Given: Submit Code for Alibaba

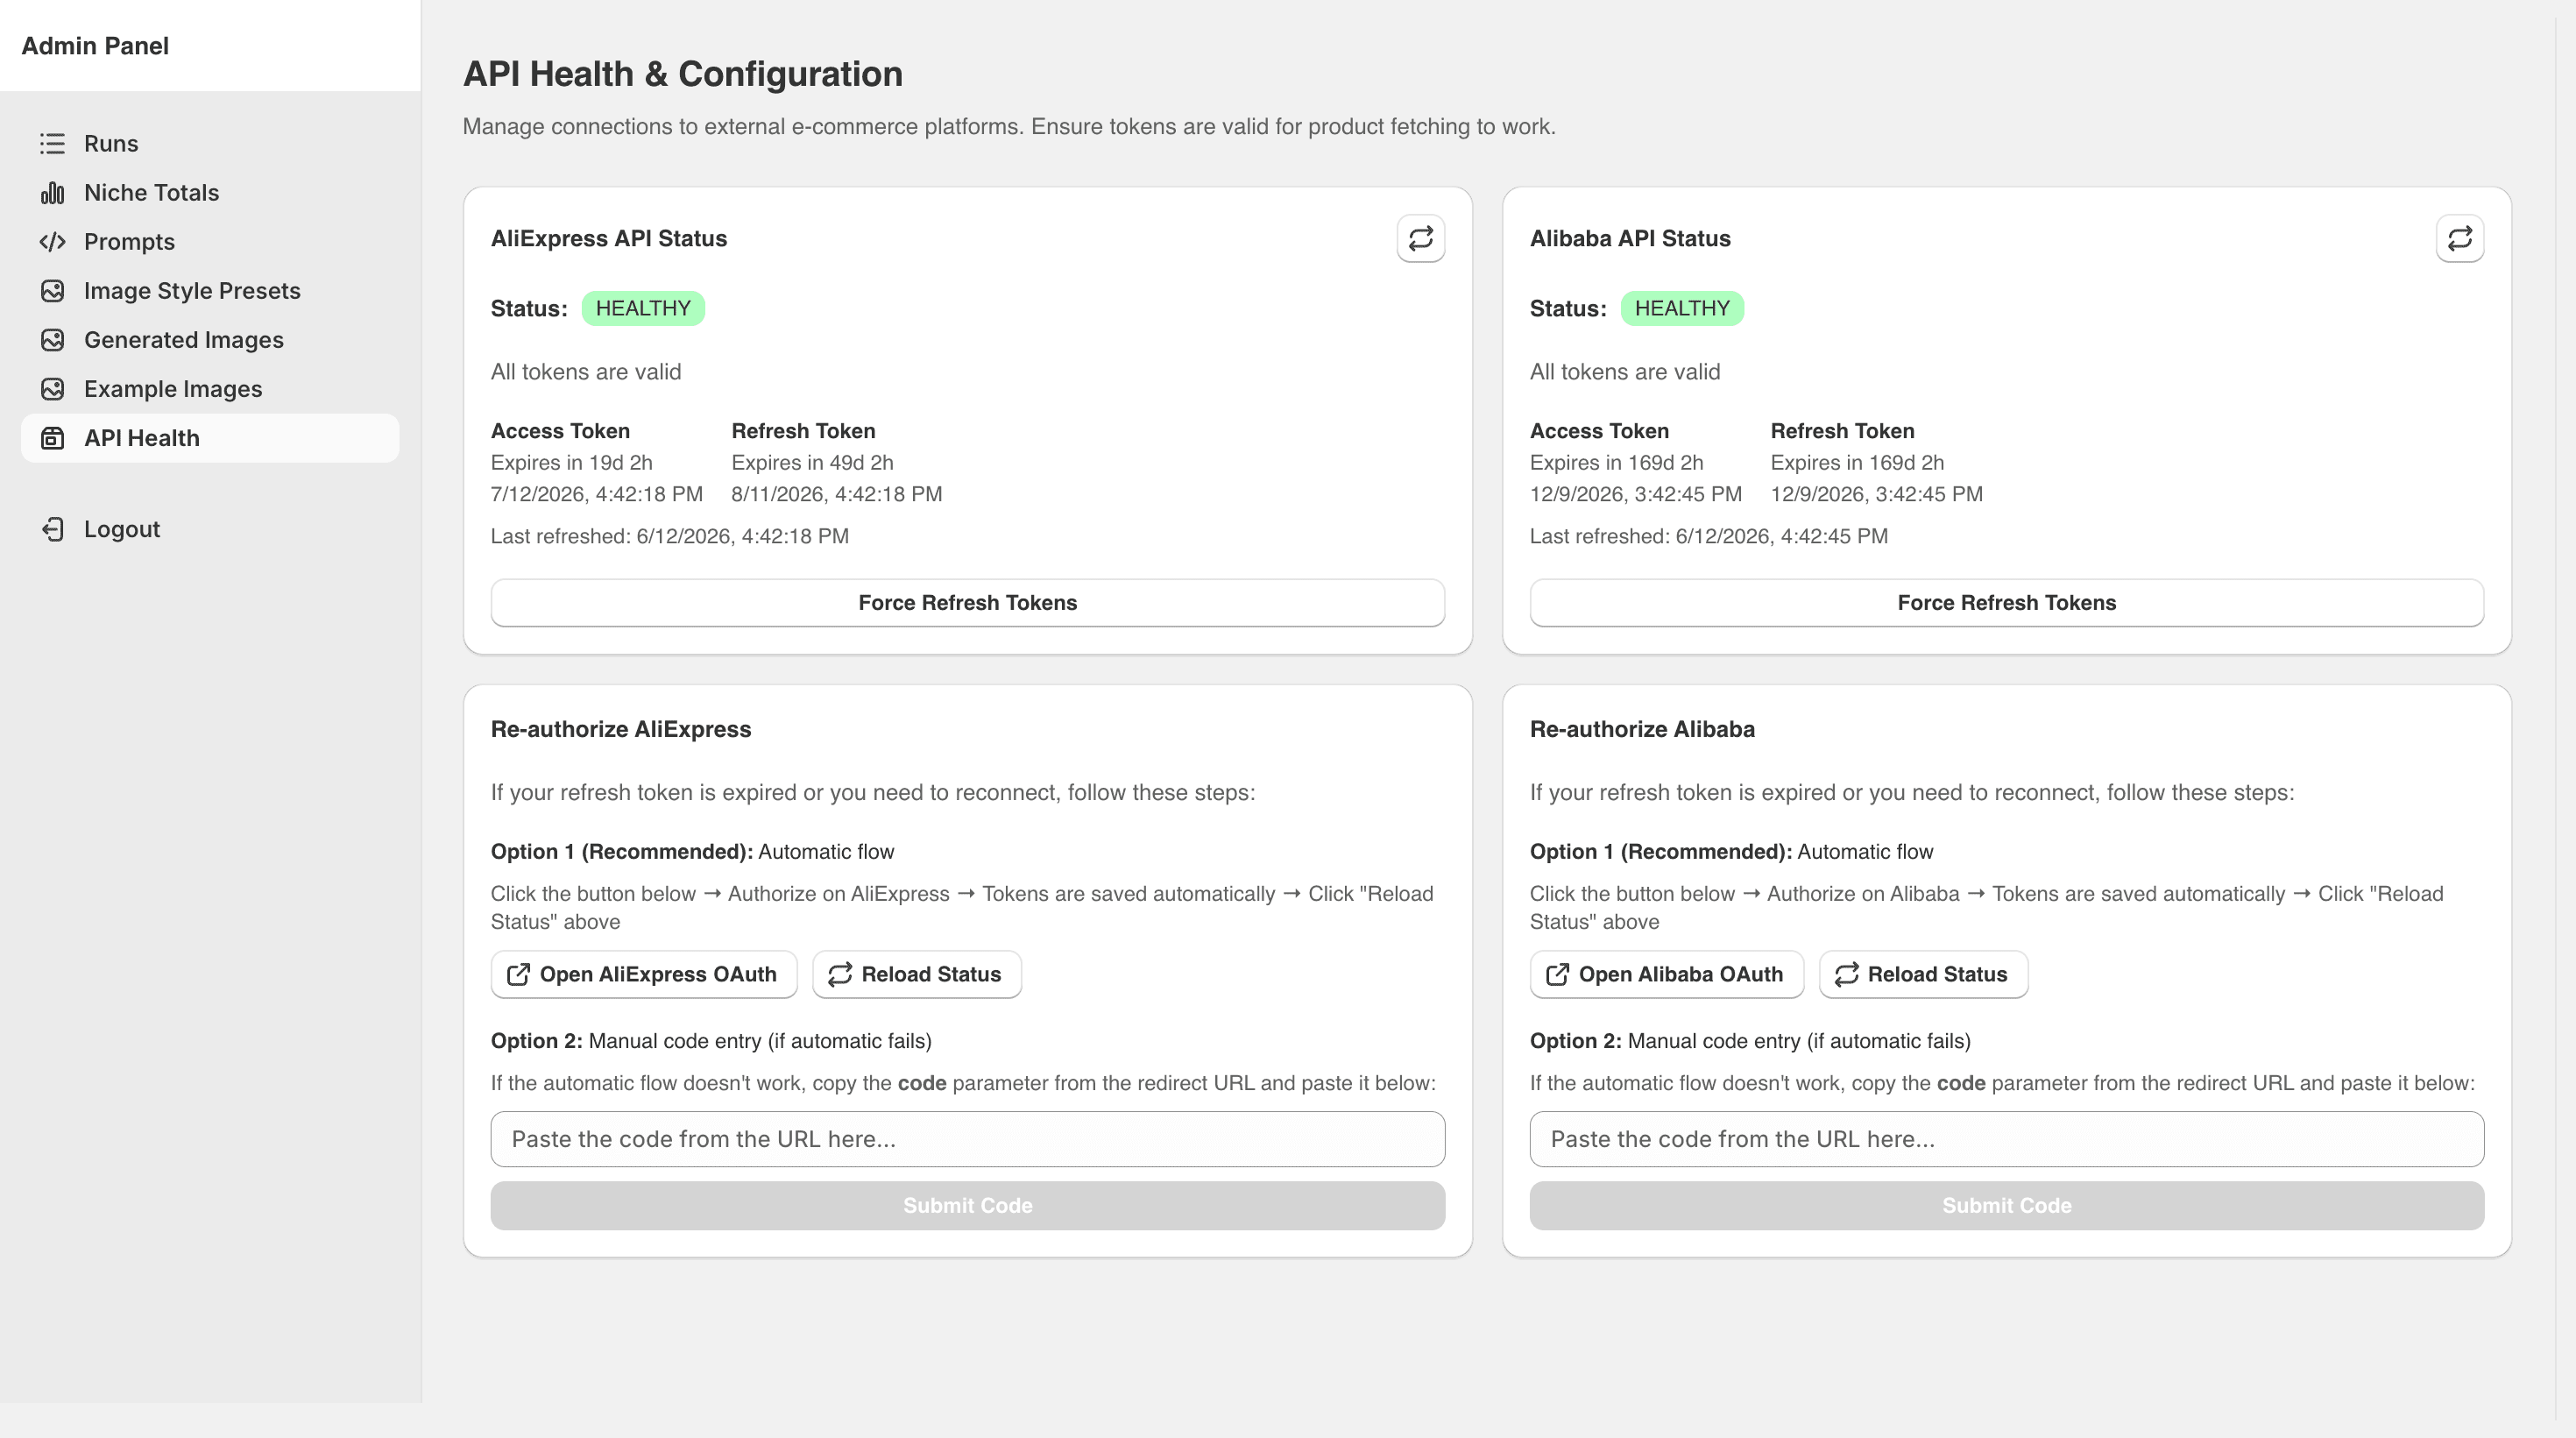Looking at the screenshot, I should pos(2006,1205).
